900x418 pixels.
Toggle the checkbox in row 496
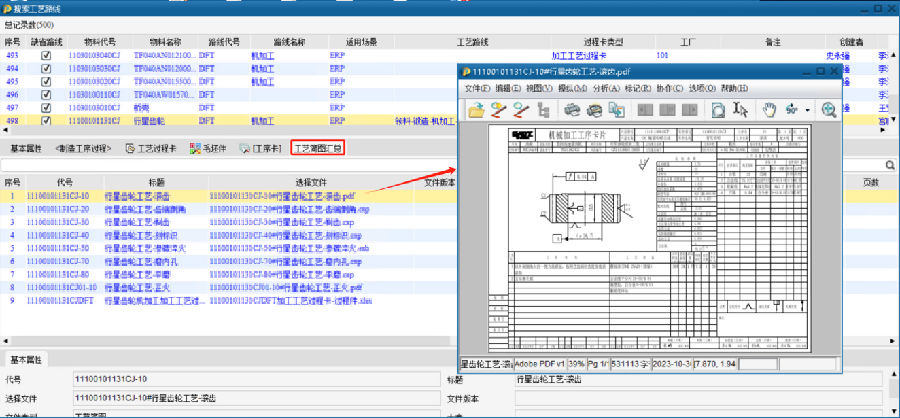pos(45,94)
